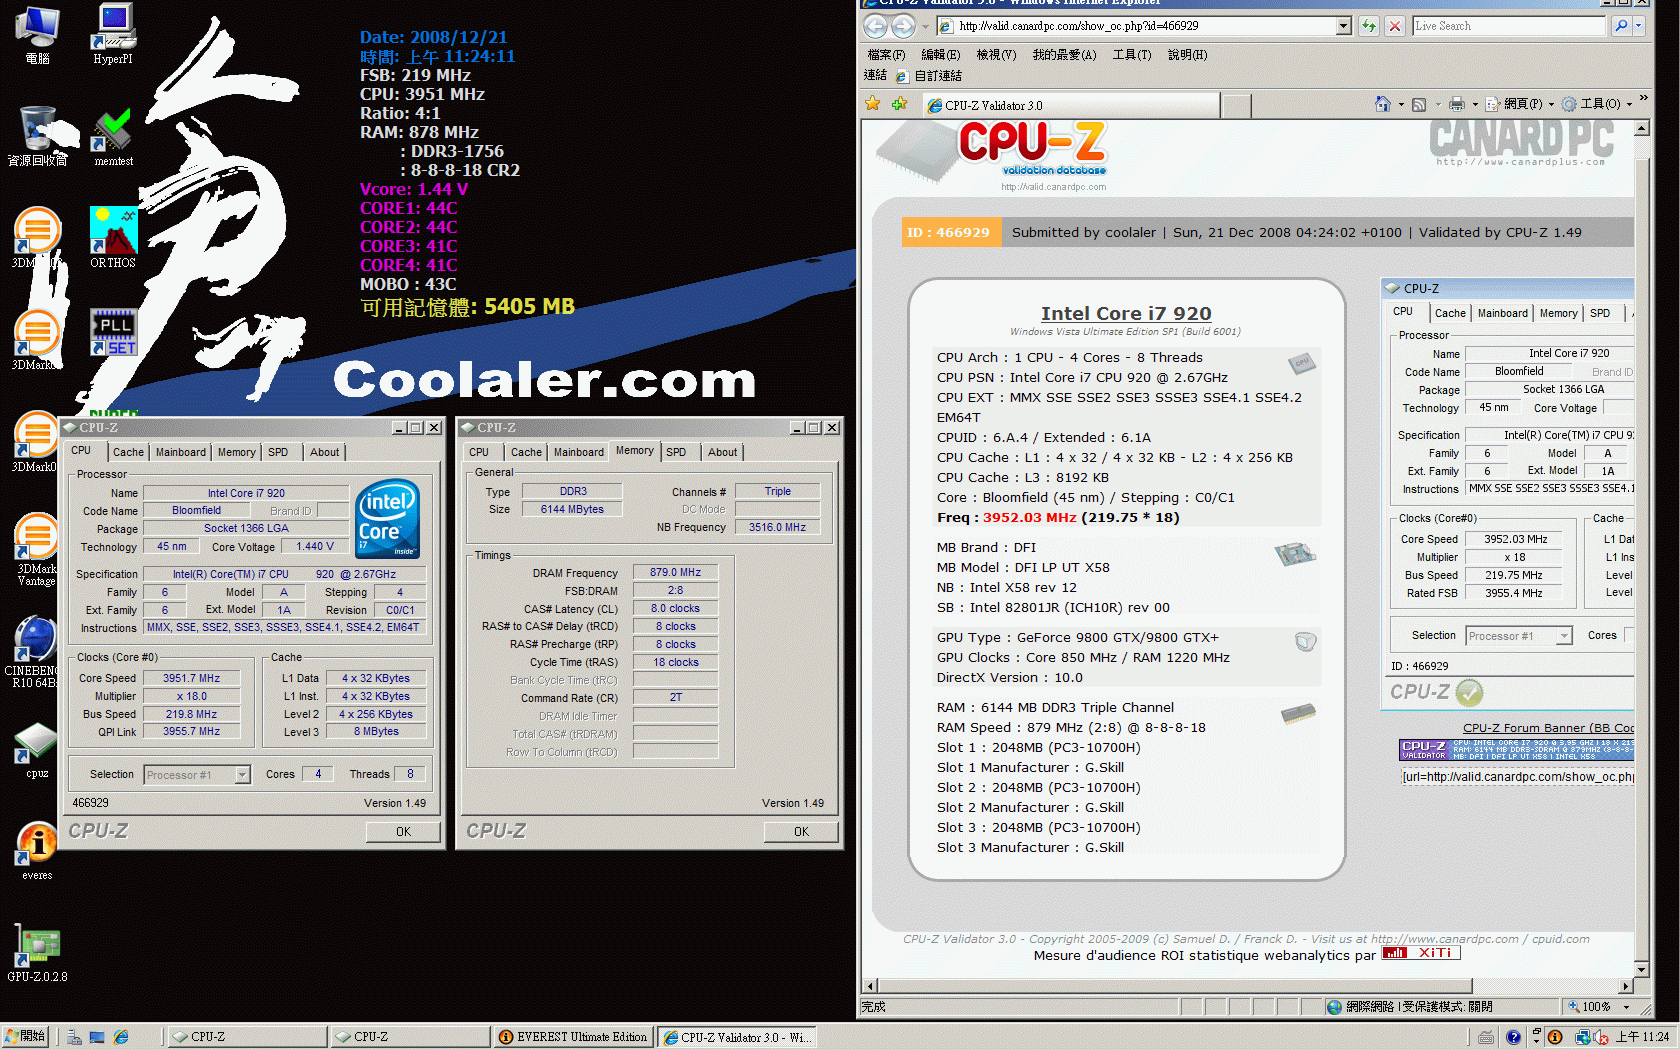Viewport: 1680px width, 1050px height.
Task: Expand the Print options dropdown arrow
Action: 1473,104
